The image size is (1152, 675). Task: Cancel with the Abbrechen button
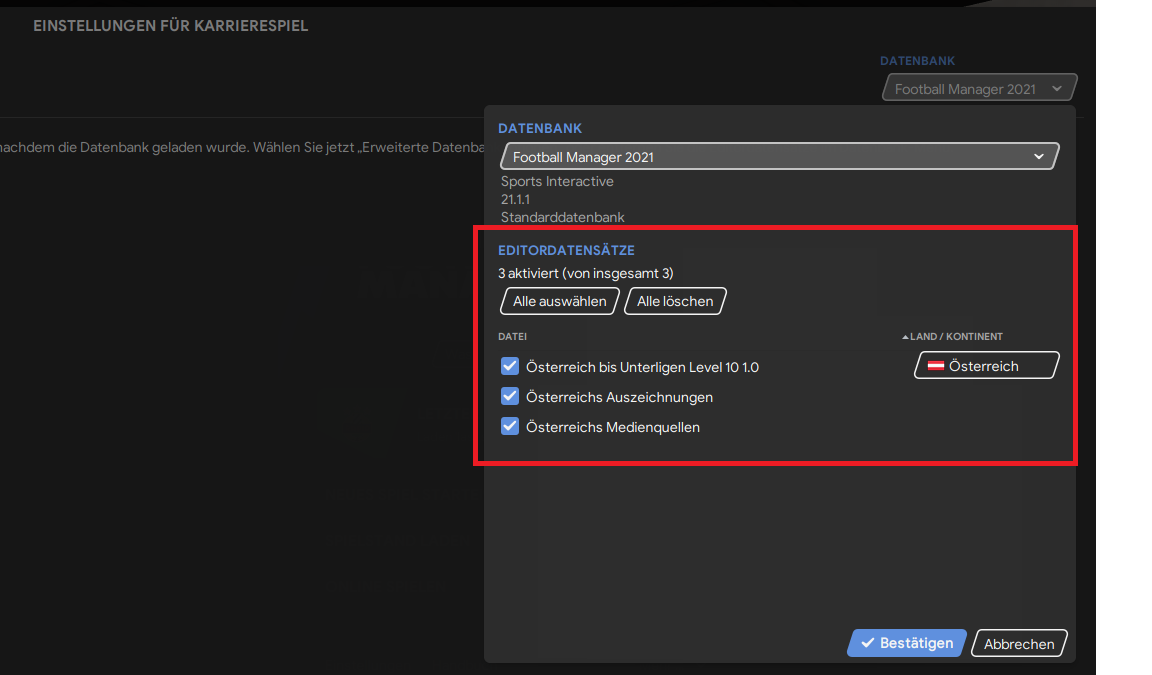pyautogui.click(x=1019, y=643)
